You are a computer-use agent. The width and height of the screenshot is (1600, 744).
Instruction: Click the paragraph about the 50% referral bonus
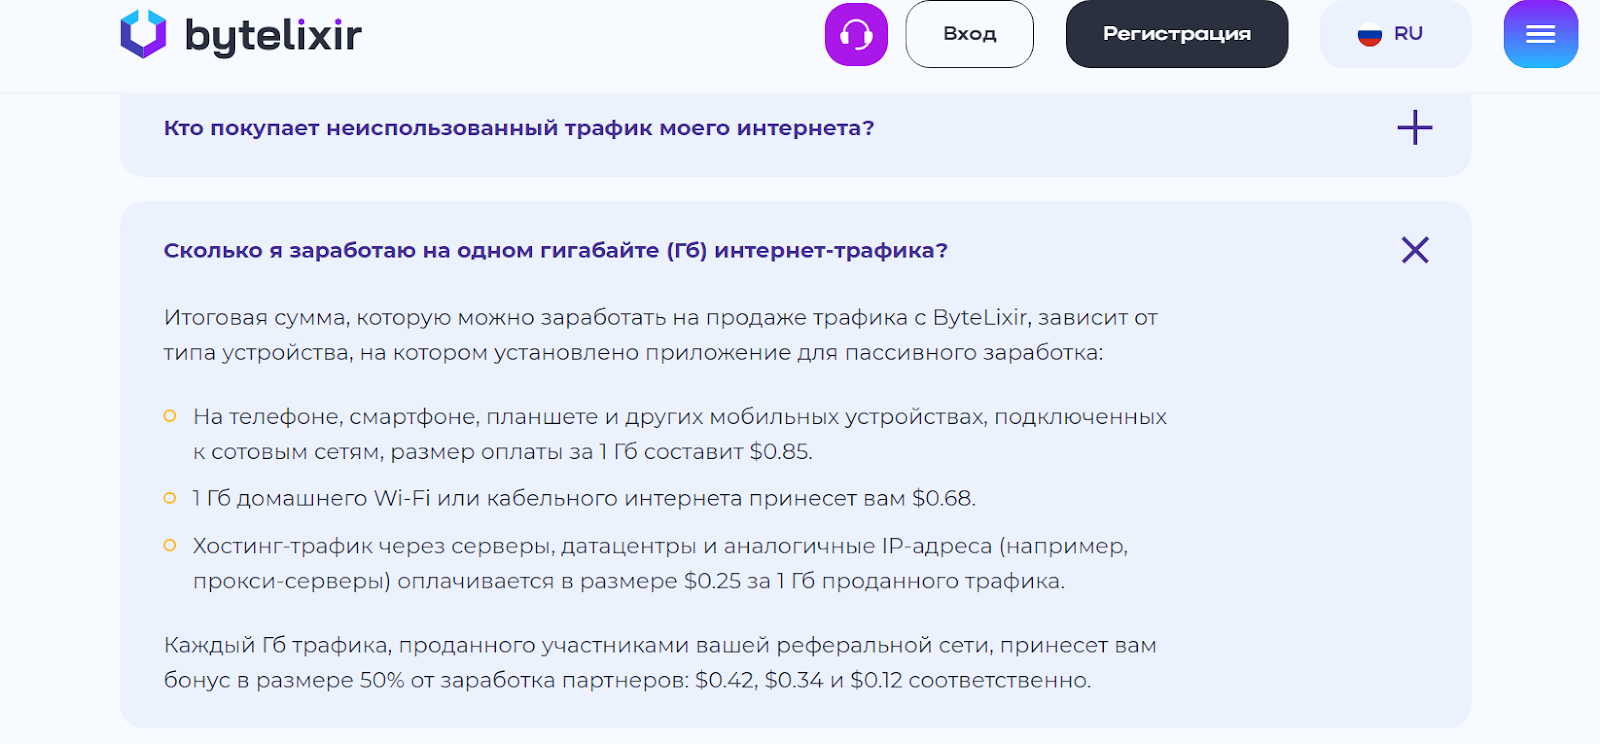[660, 662]
